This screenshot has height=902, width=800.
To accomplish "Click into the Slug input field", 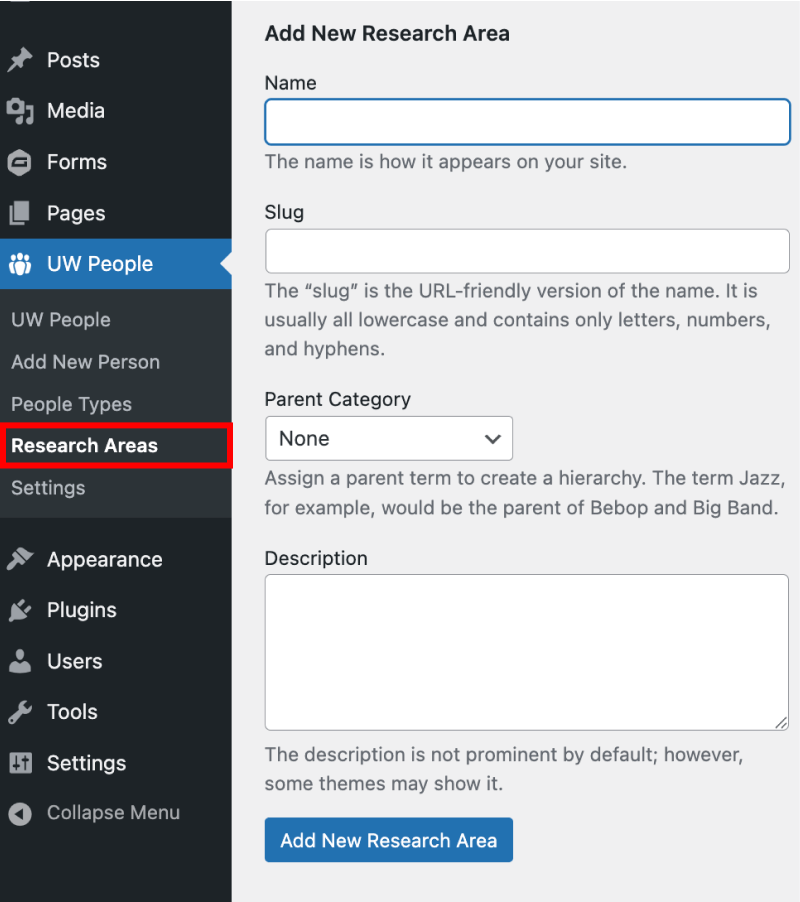I will coord(527,251).
